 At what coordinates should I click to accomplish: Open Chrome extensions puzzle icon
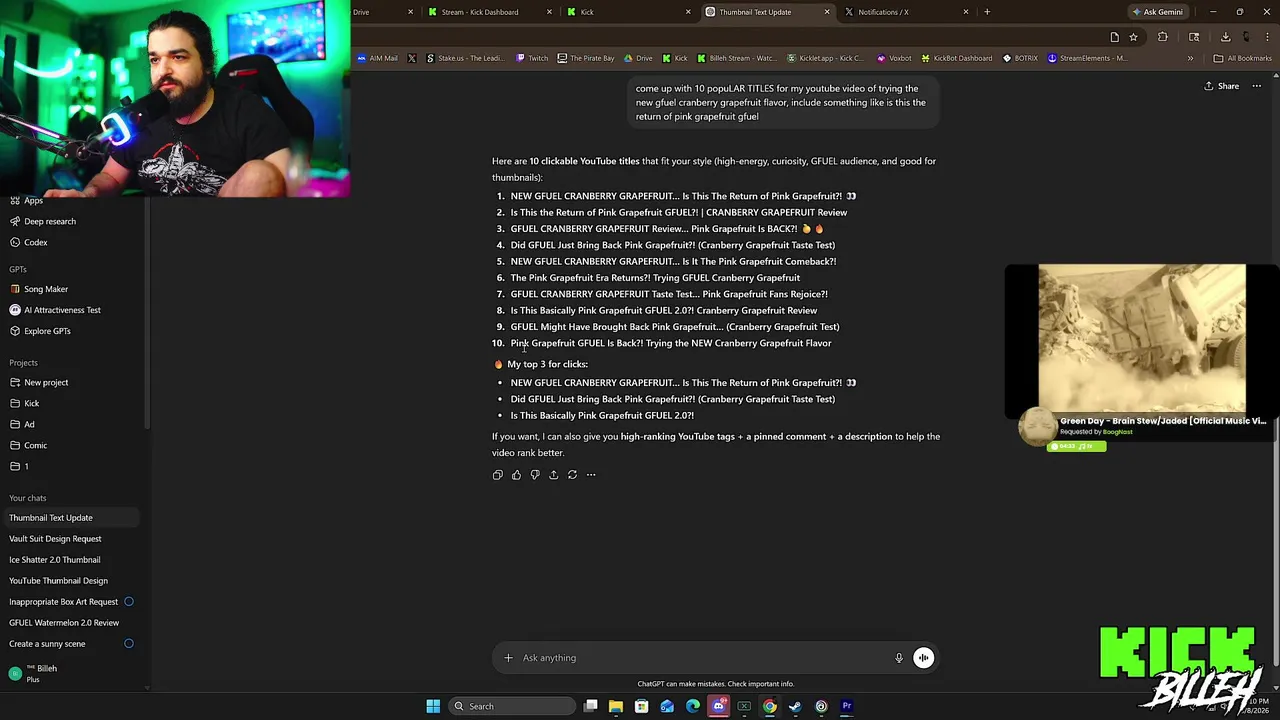[x=1162, y=37]
